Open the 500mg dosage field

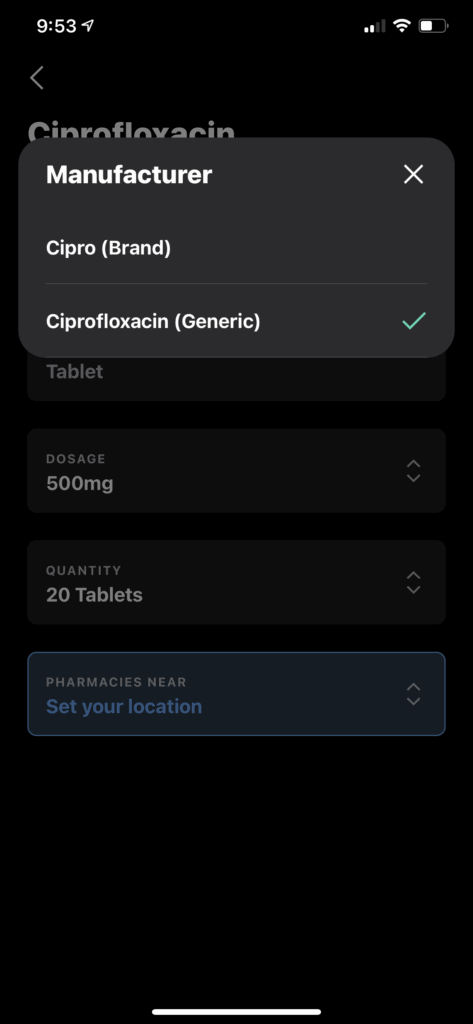pos(236,470)
